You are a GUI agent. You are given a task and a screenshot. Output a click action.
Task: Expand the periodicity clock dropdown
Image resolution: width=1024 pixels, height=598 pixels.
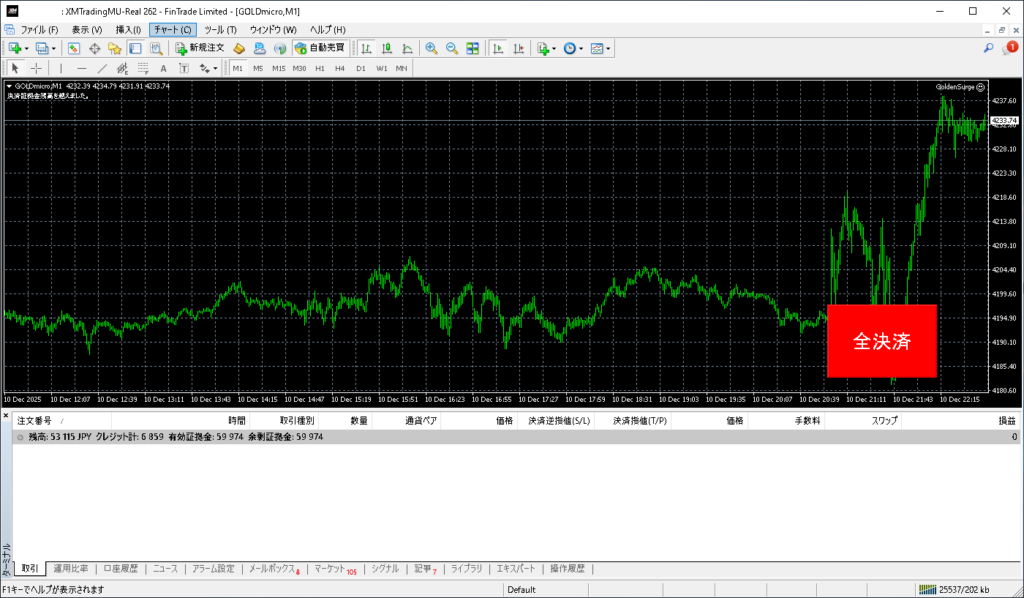click(x=582, y=48)
